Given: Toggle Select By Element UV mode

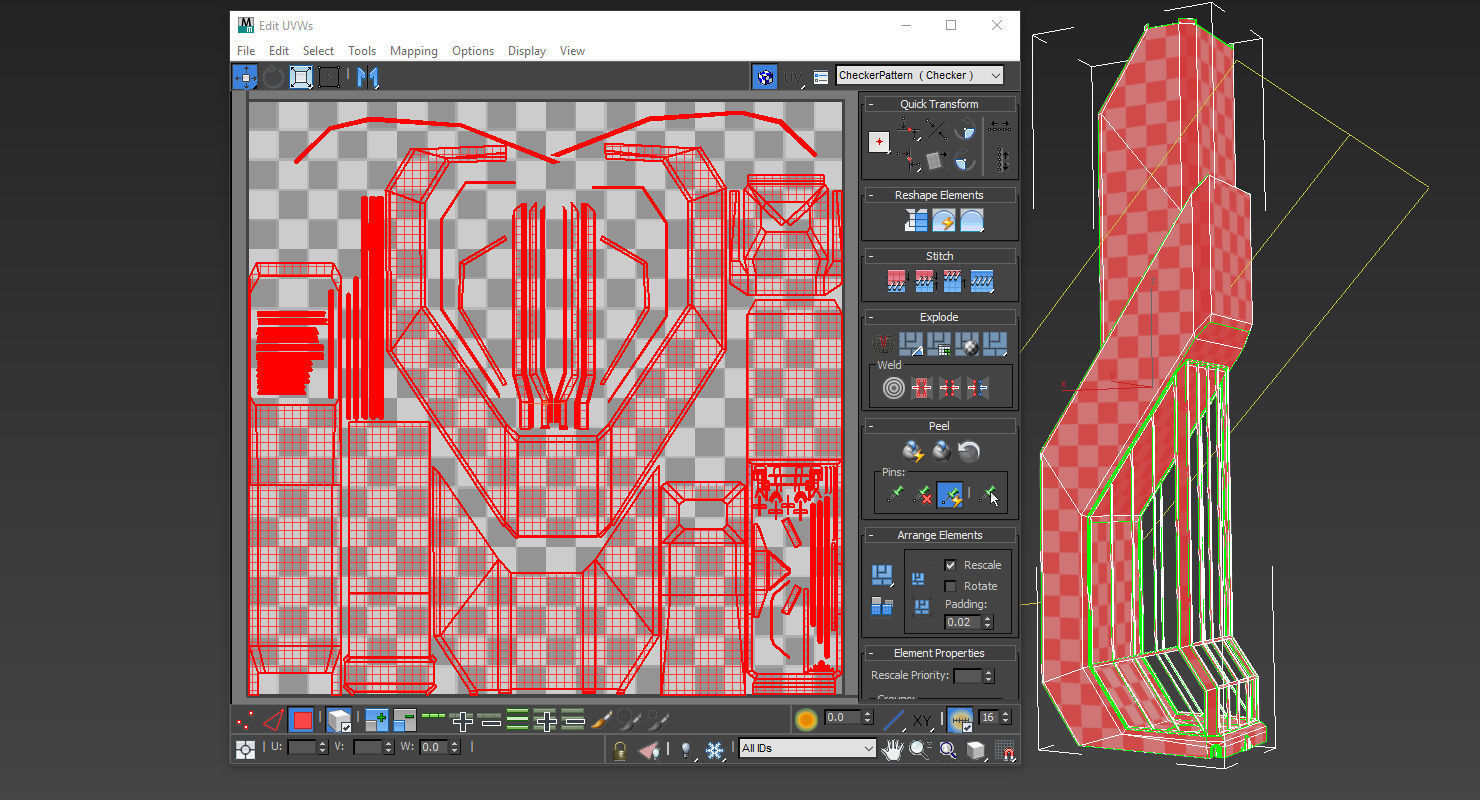Looking at the screenshot, I should point(339,719).
